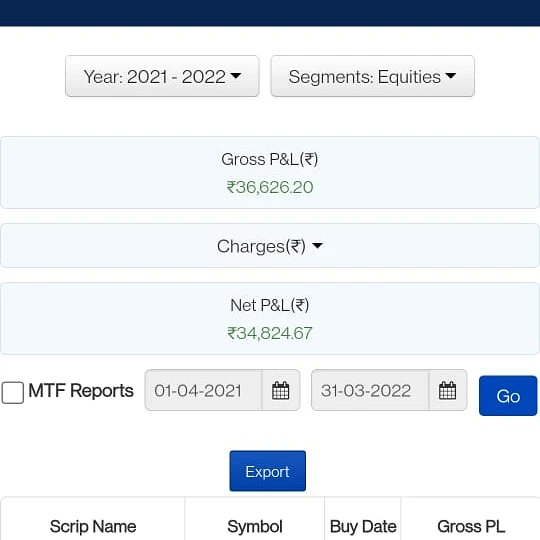Export the P&L report
Image resolution: width=540 pixels, height=540 pixels.
click(268, 471)
